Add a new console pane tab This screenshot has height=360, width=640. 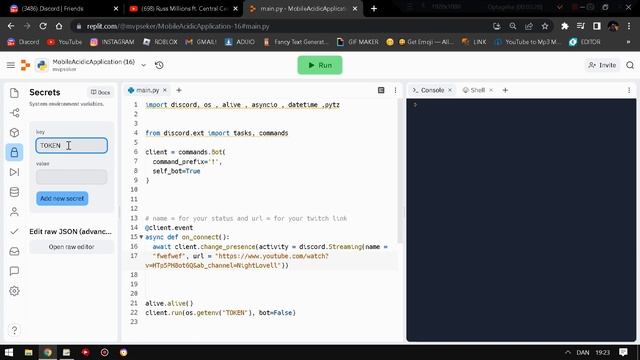(x=505, y=90)
